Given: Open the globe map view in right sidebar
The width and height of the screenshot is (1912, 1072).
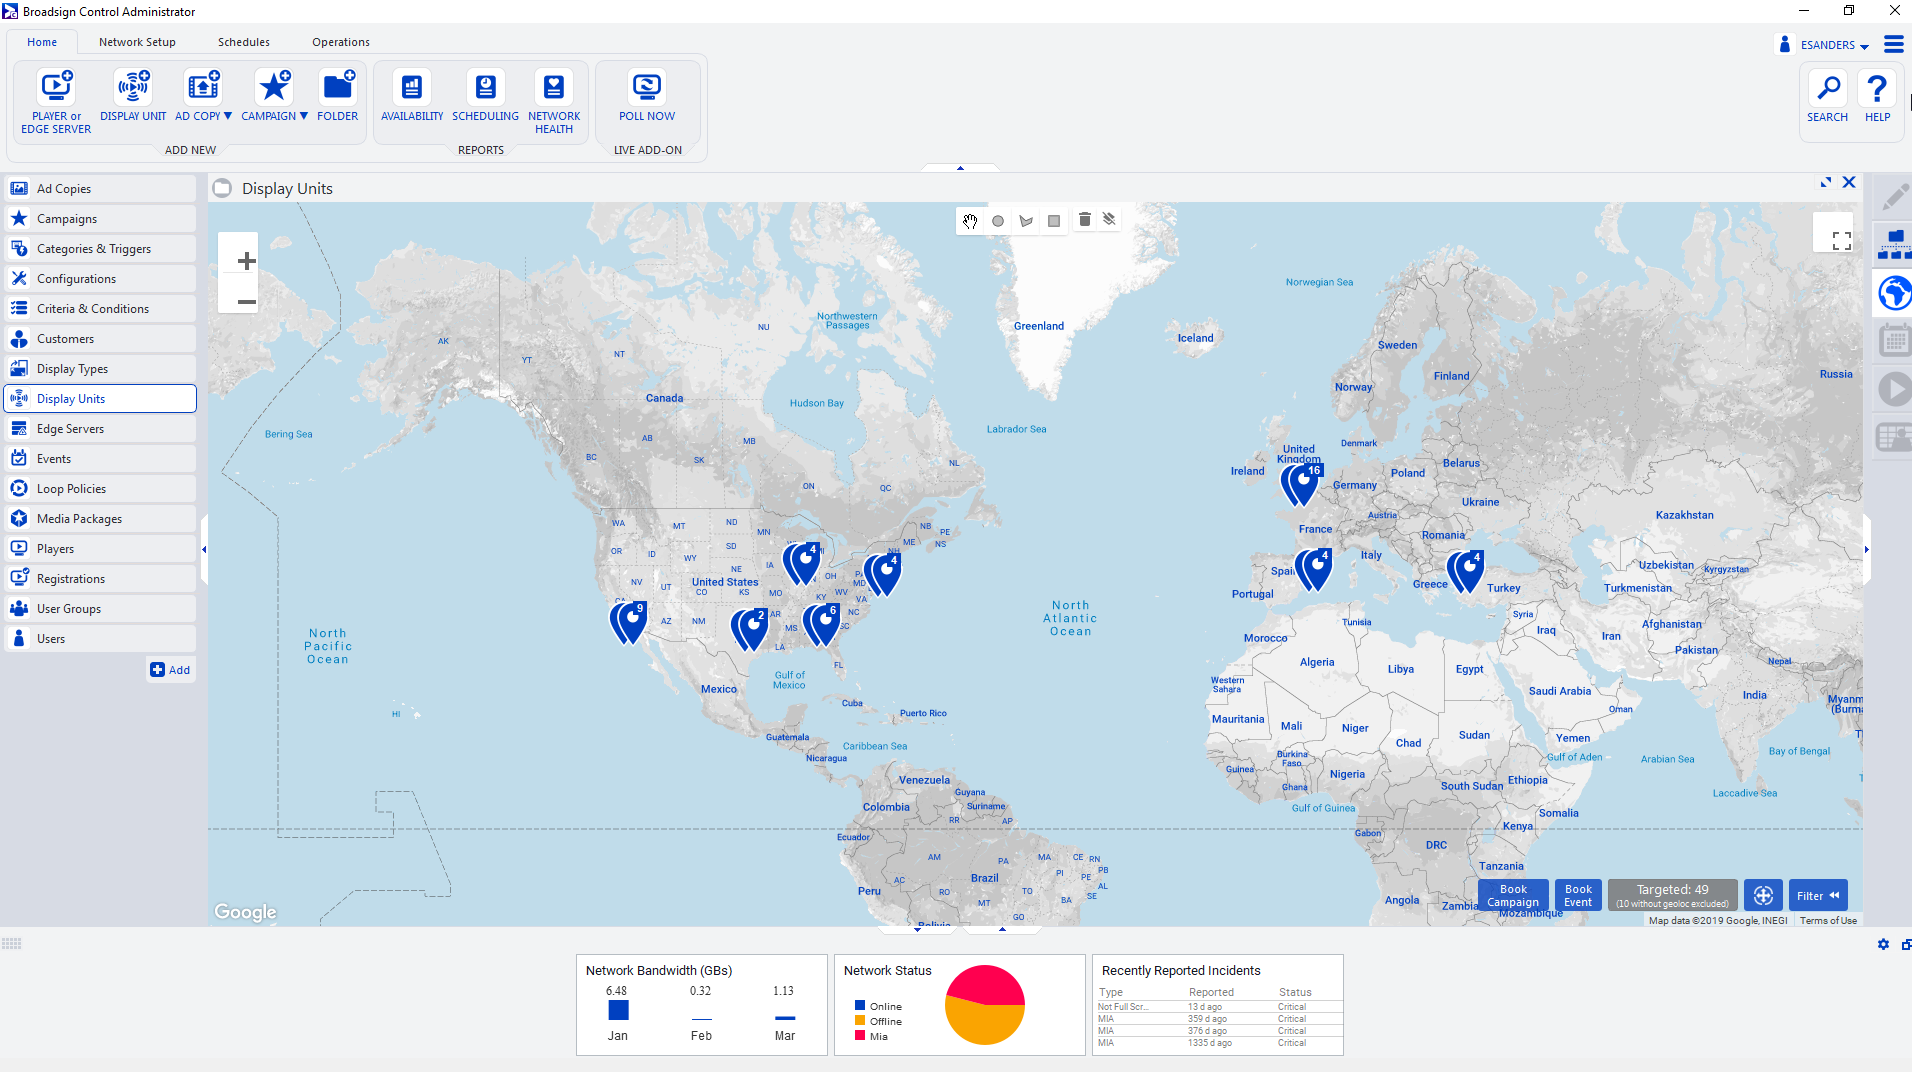Looking at the screenshot, I should [1893, 294].
